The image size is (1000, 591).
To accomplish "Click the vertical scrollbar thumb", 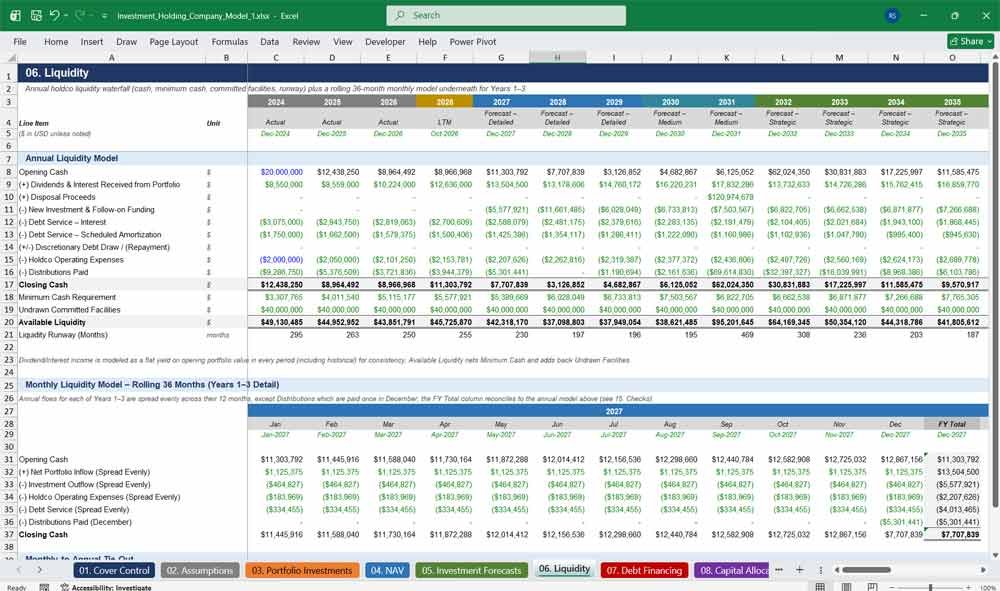I will (x=994, y=285).
